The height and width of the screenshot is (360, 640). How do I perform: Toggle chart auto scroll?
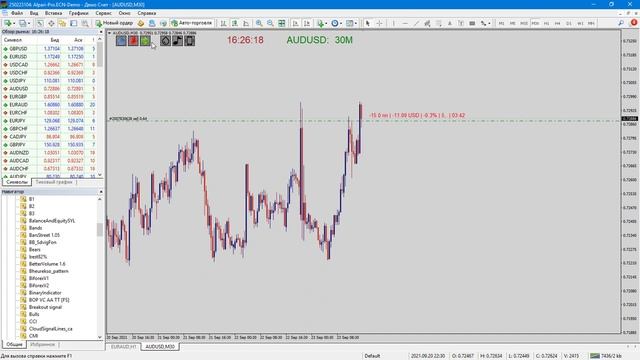pos(296,23)
